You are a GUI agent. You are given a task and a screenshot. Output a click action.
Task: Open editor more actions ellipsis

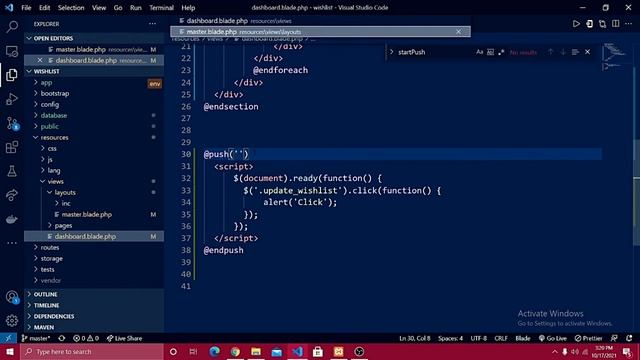[x=629, y=24]
